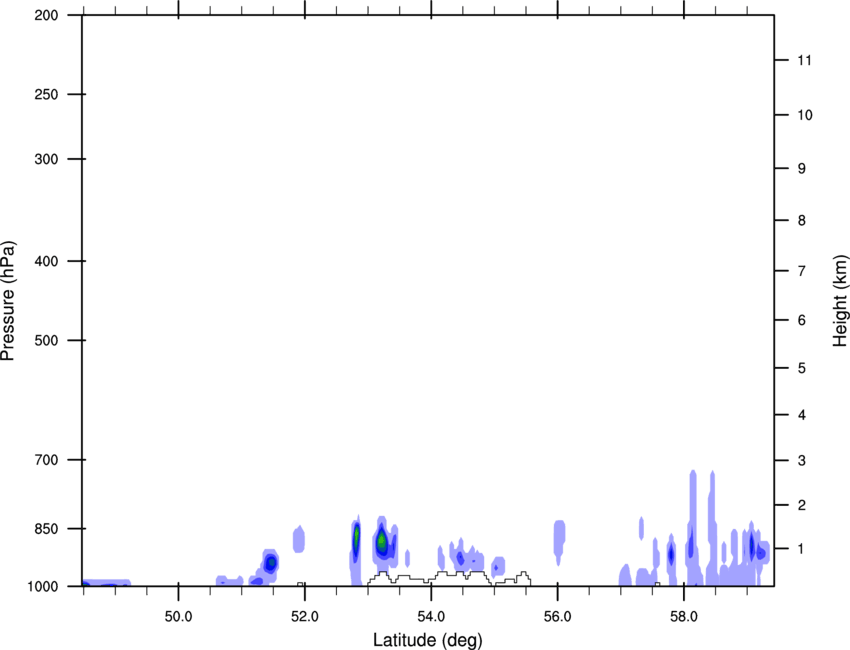Pick the 7 km height label
The height and width of the screenshot is (650, 850).
pyautogui.click(x=802, y=271)
